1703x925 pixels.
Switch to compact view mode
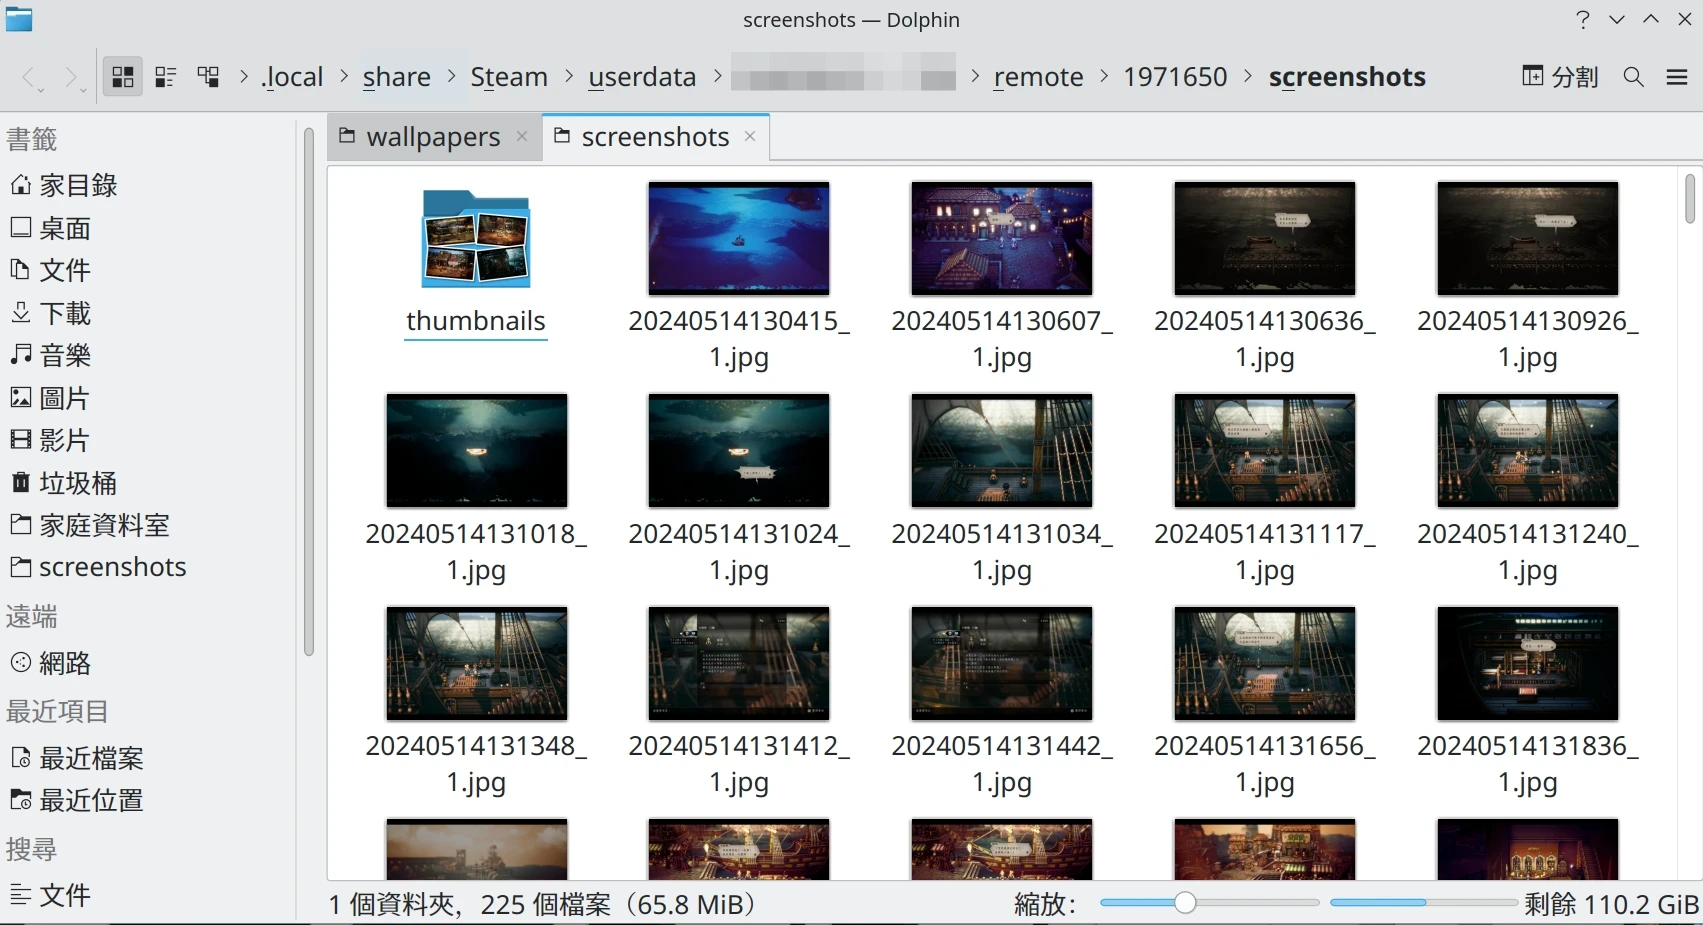point(166,77)
